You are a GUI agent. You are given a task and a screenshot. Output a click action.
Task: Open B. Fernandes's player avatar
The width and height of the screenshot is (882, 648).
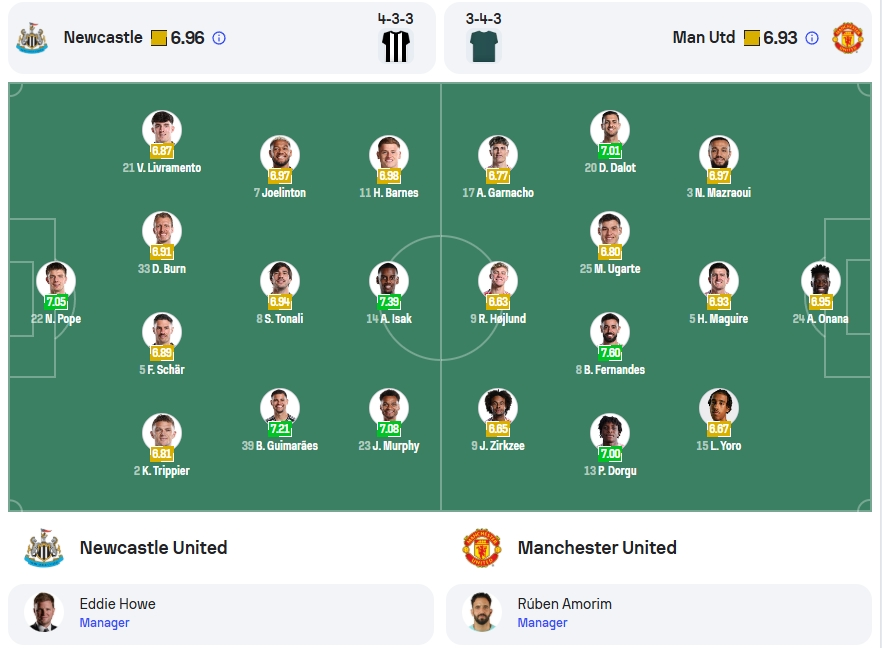[x=610, y=332]
